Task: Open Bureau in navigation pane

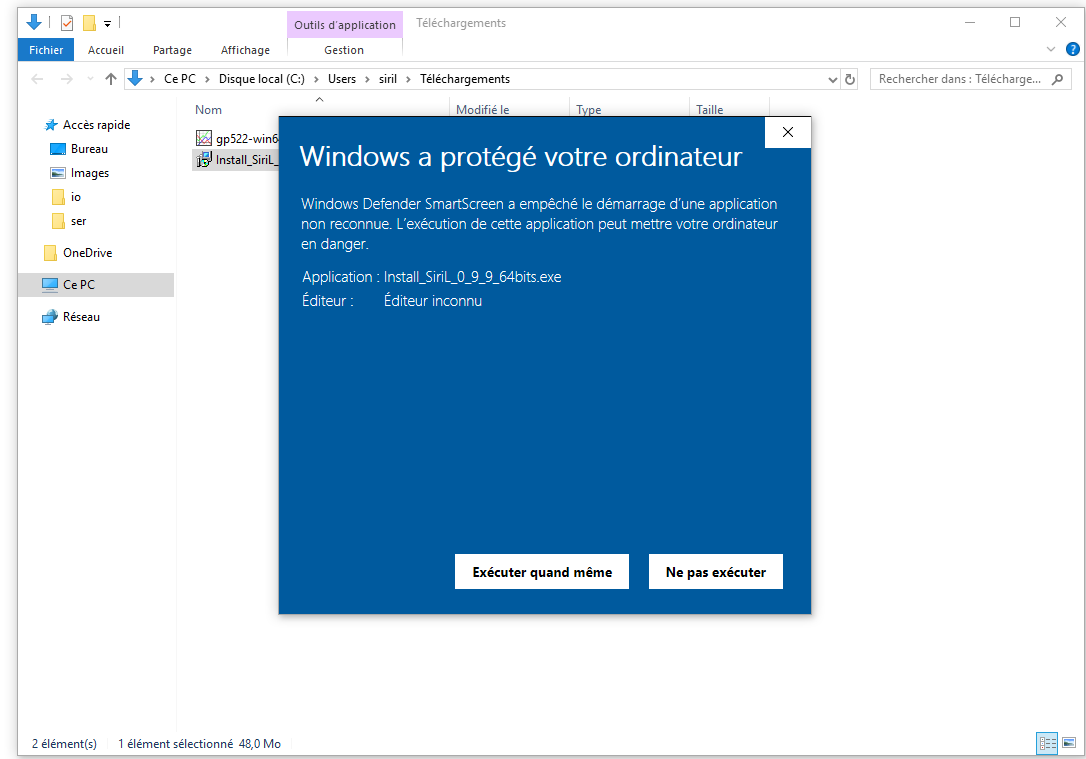Action: pos(89,149)
